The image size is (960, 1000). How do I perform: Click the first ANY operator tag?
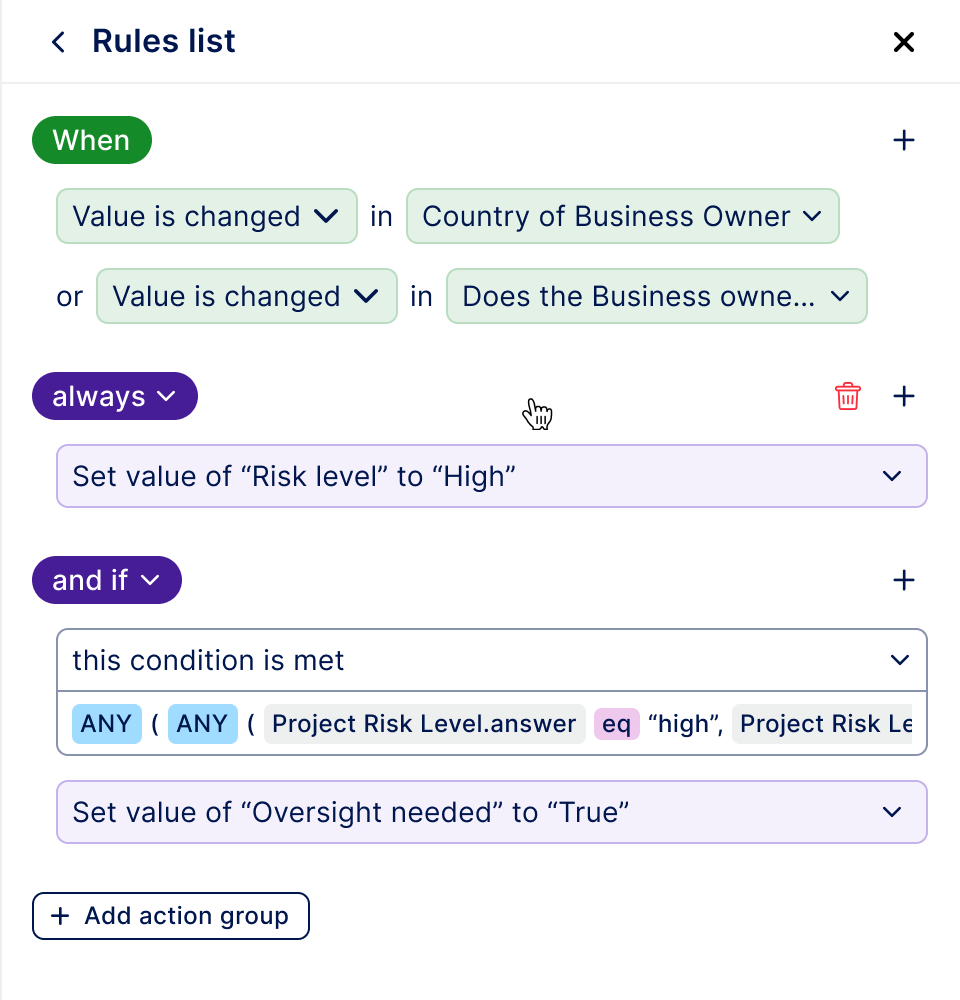106,724
